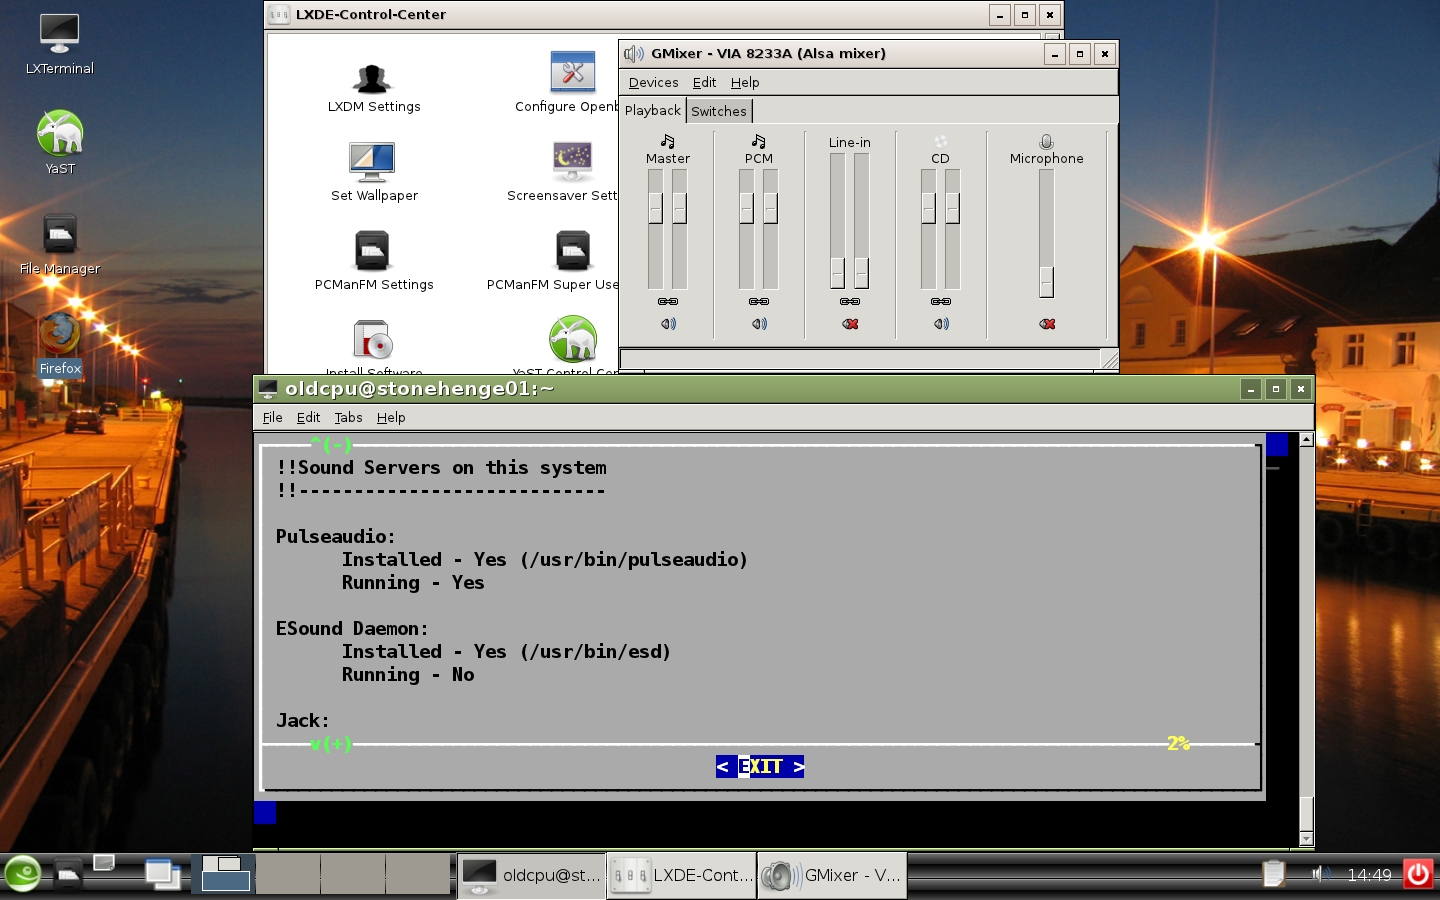The height and width of the screenshot is (900, 1440).
Task: Click the PCM channel music note icon
Action: coord(758,141)
